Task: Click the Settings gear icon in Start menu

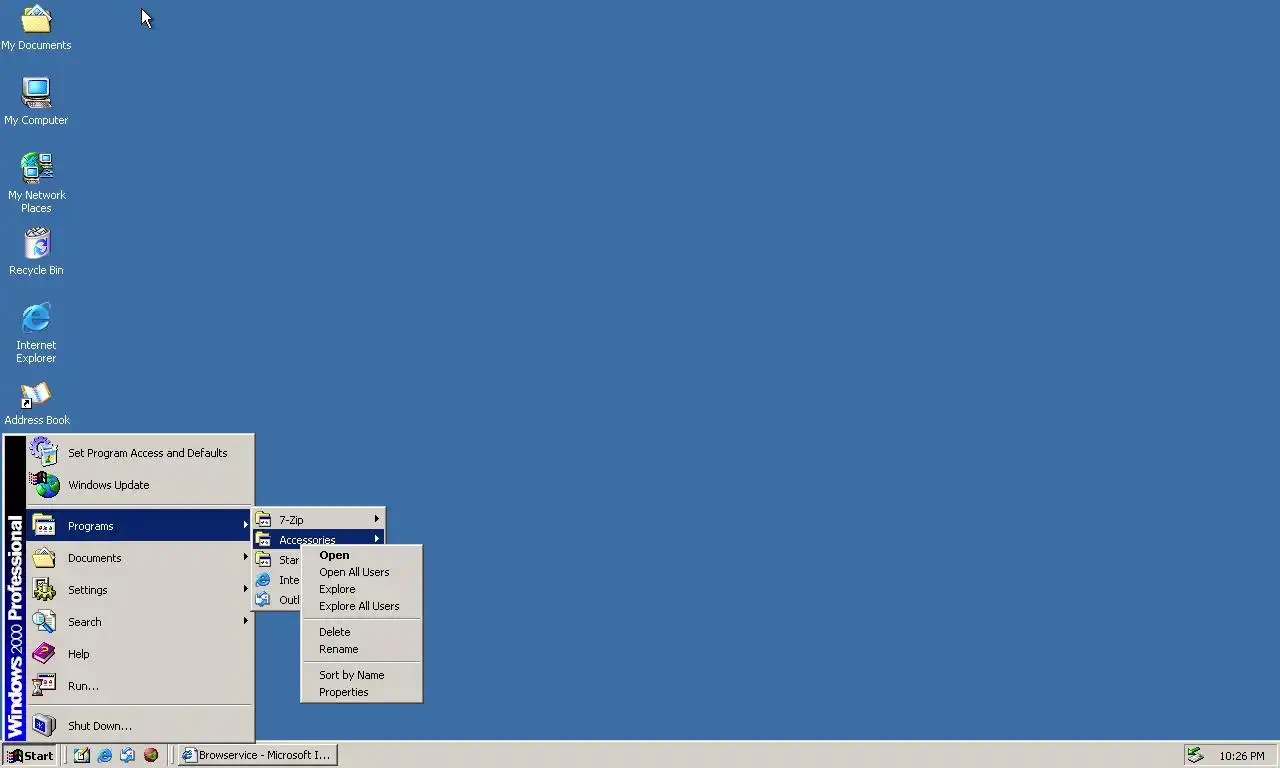Action: point(44,590)
